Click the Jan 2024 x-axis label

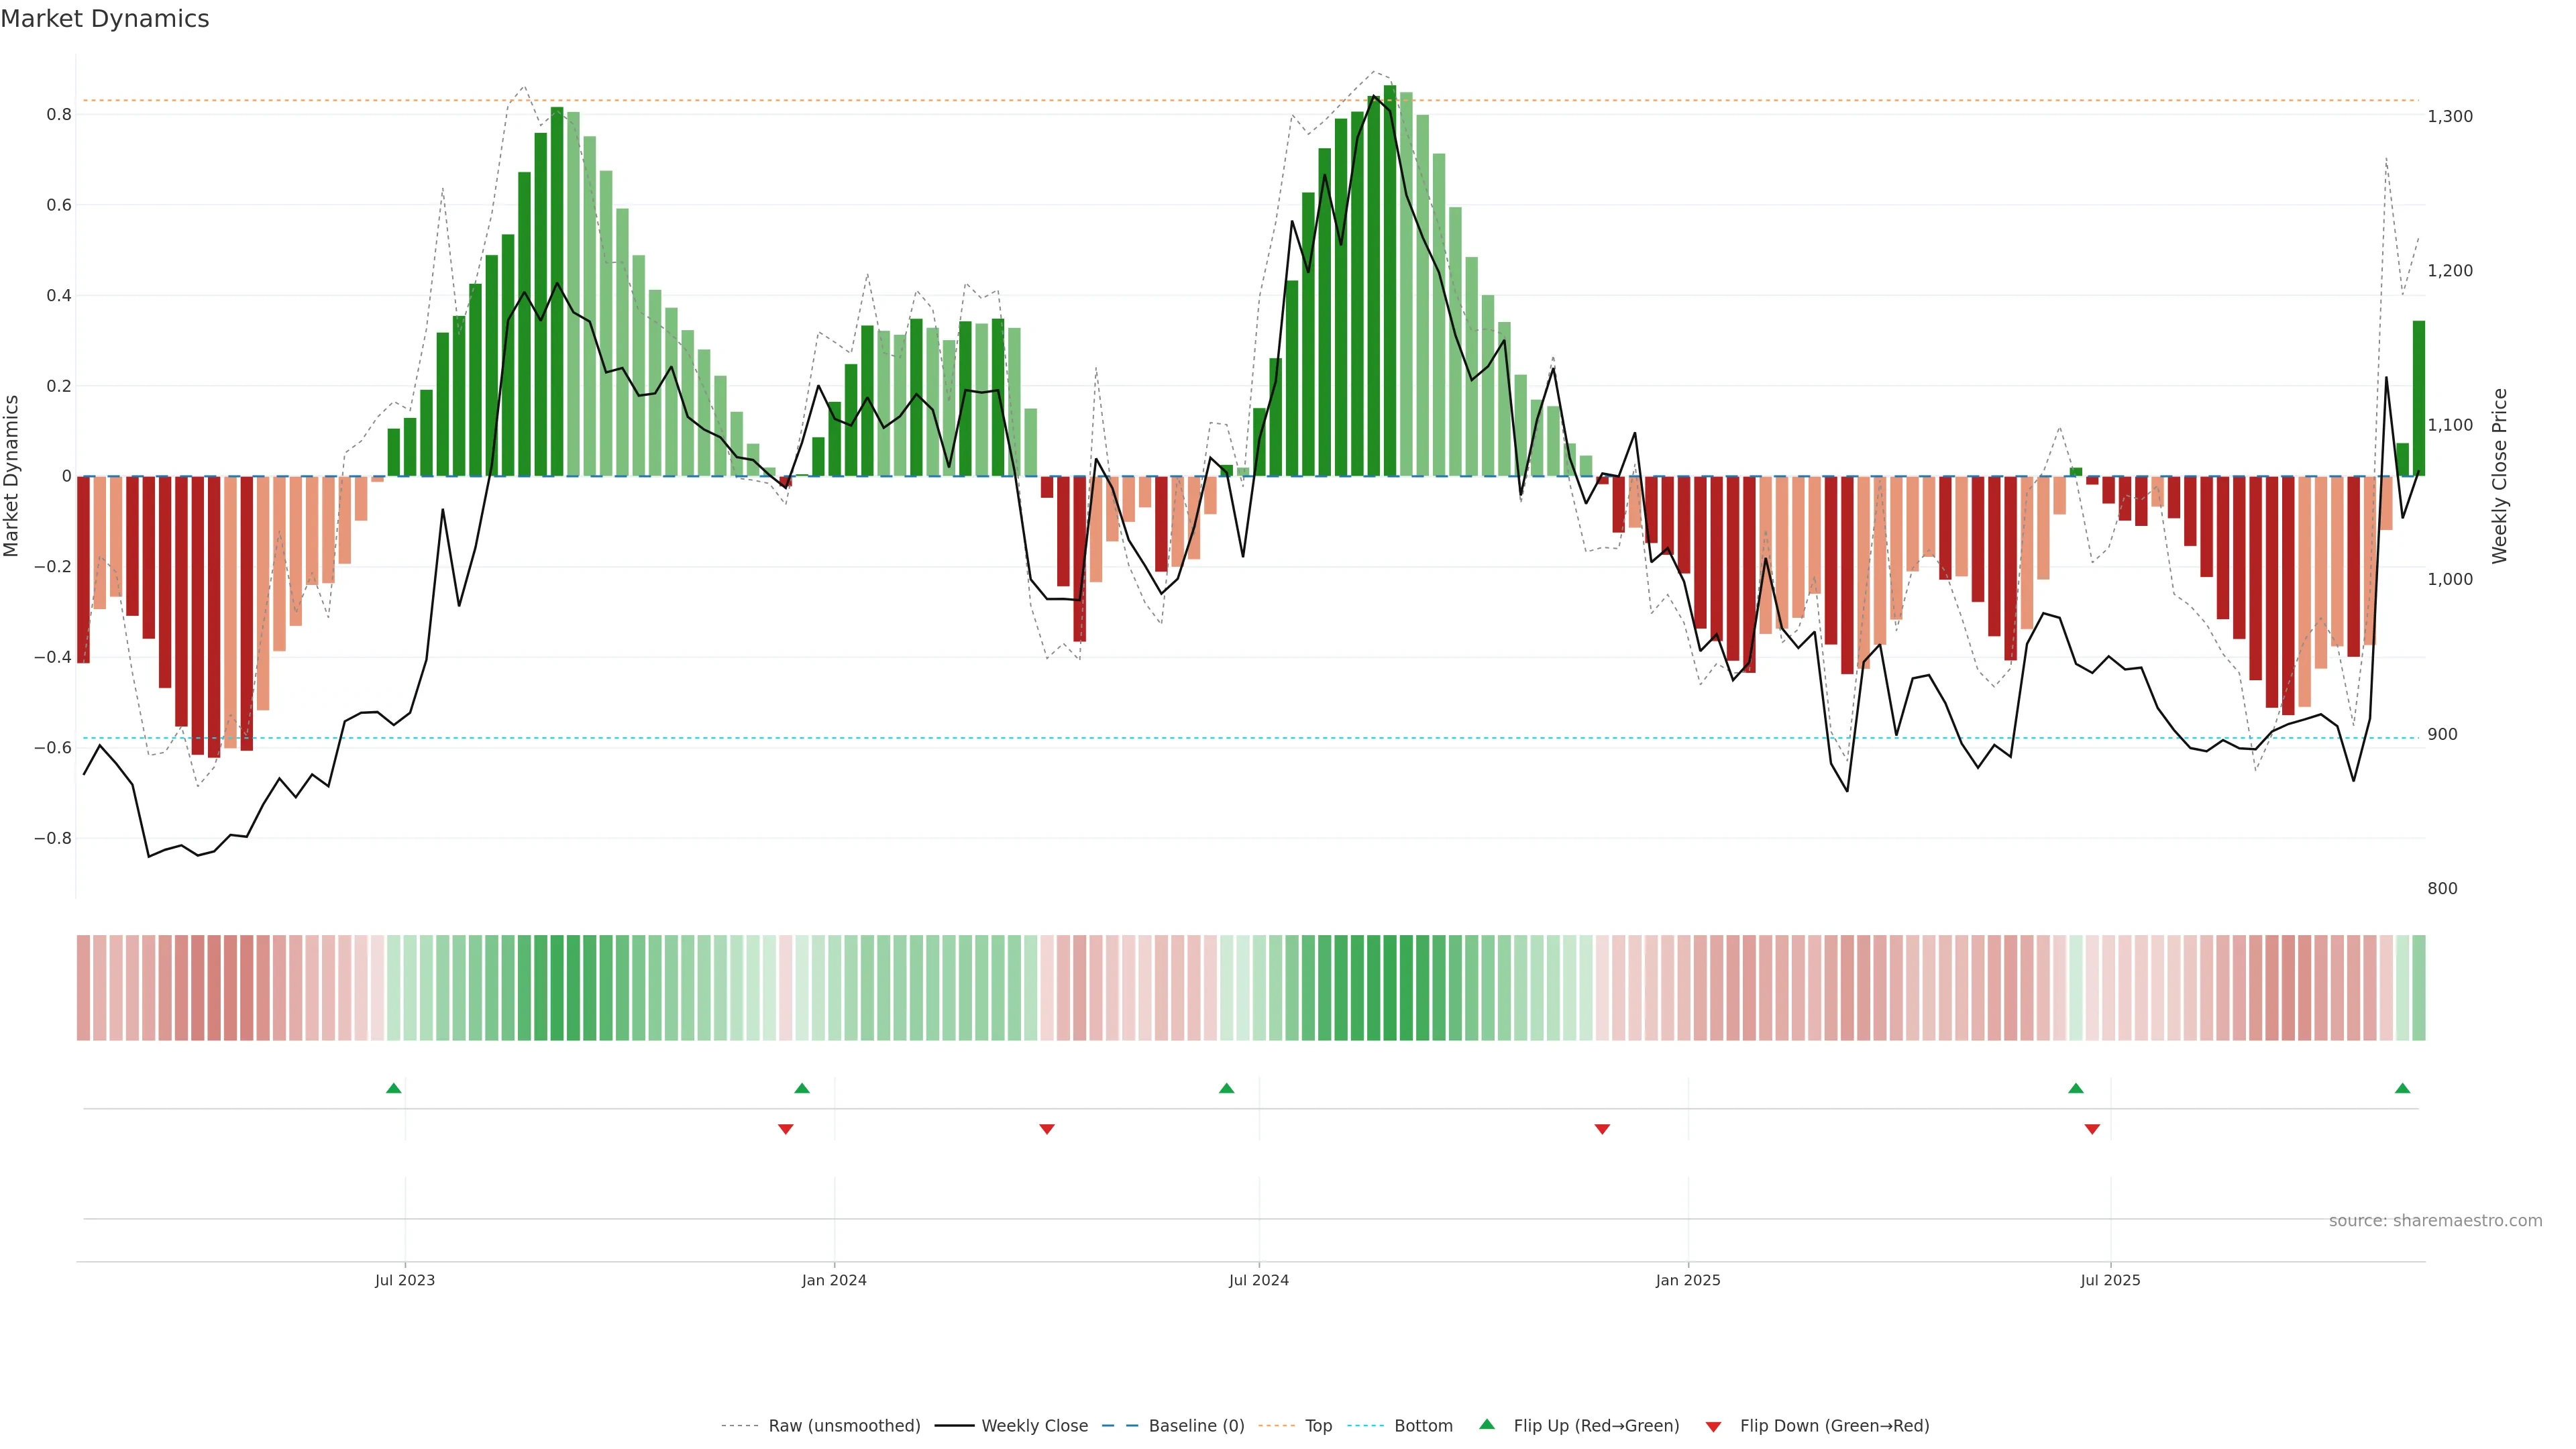click(834, 1281)
